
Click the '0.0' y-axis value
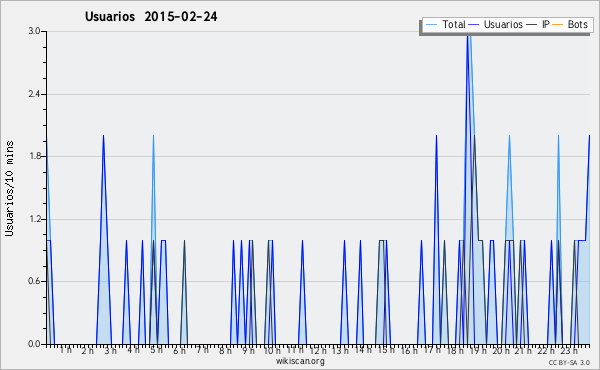(34, 344)
